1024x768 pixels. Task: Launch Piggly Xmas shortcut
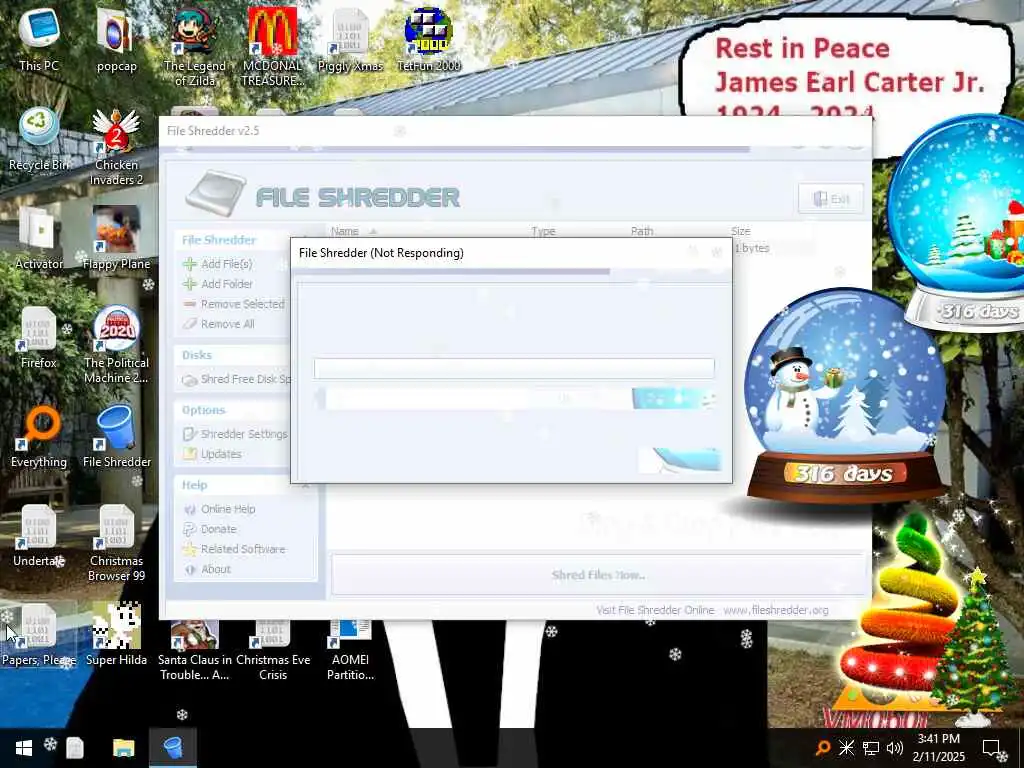[x=350, y=39]
